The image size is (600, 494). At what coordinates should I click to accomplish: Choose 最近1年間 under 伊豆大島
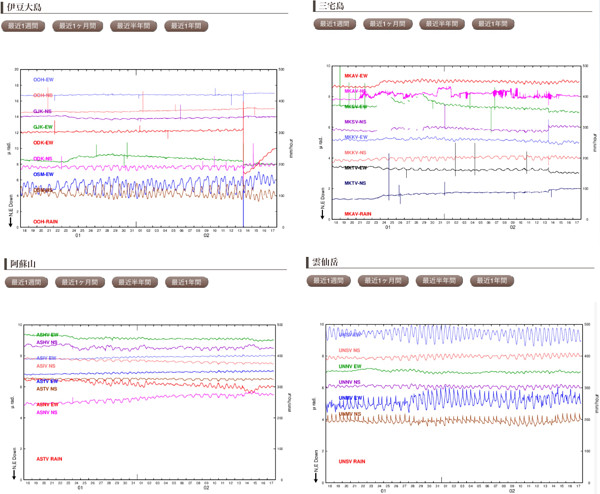186,27
